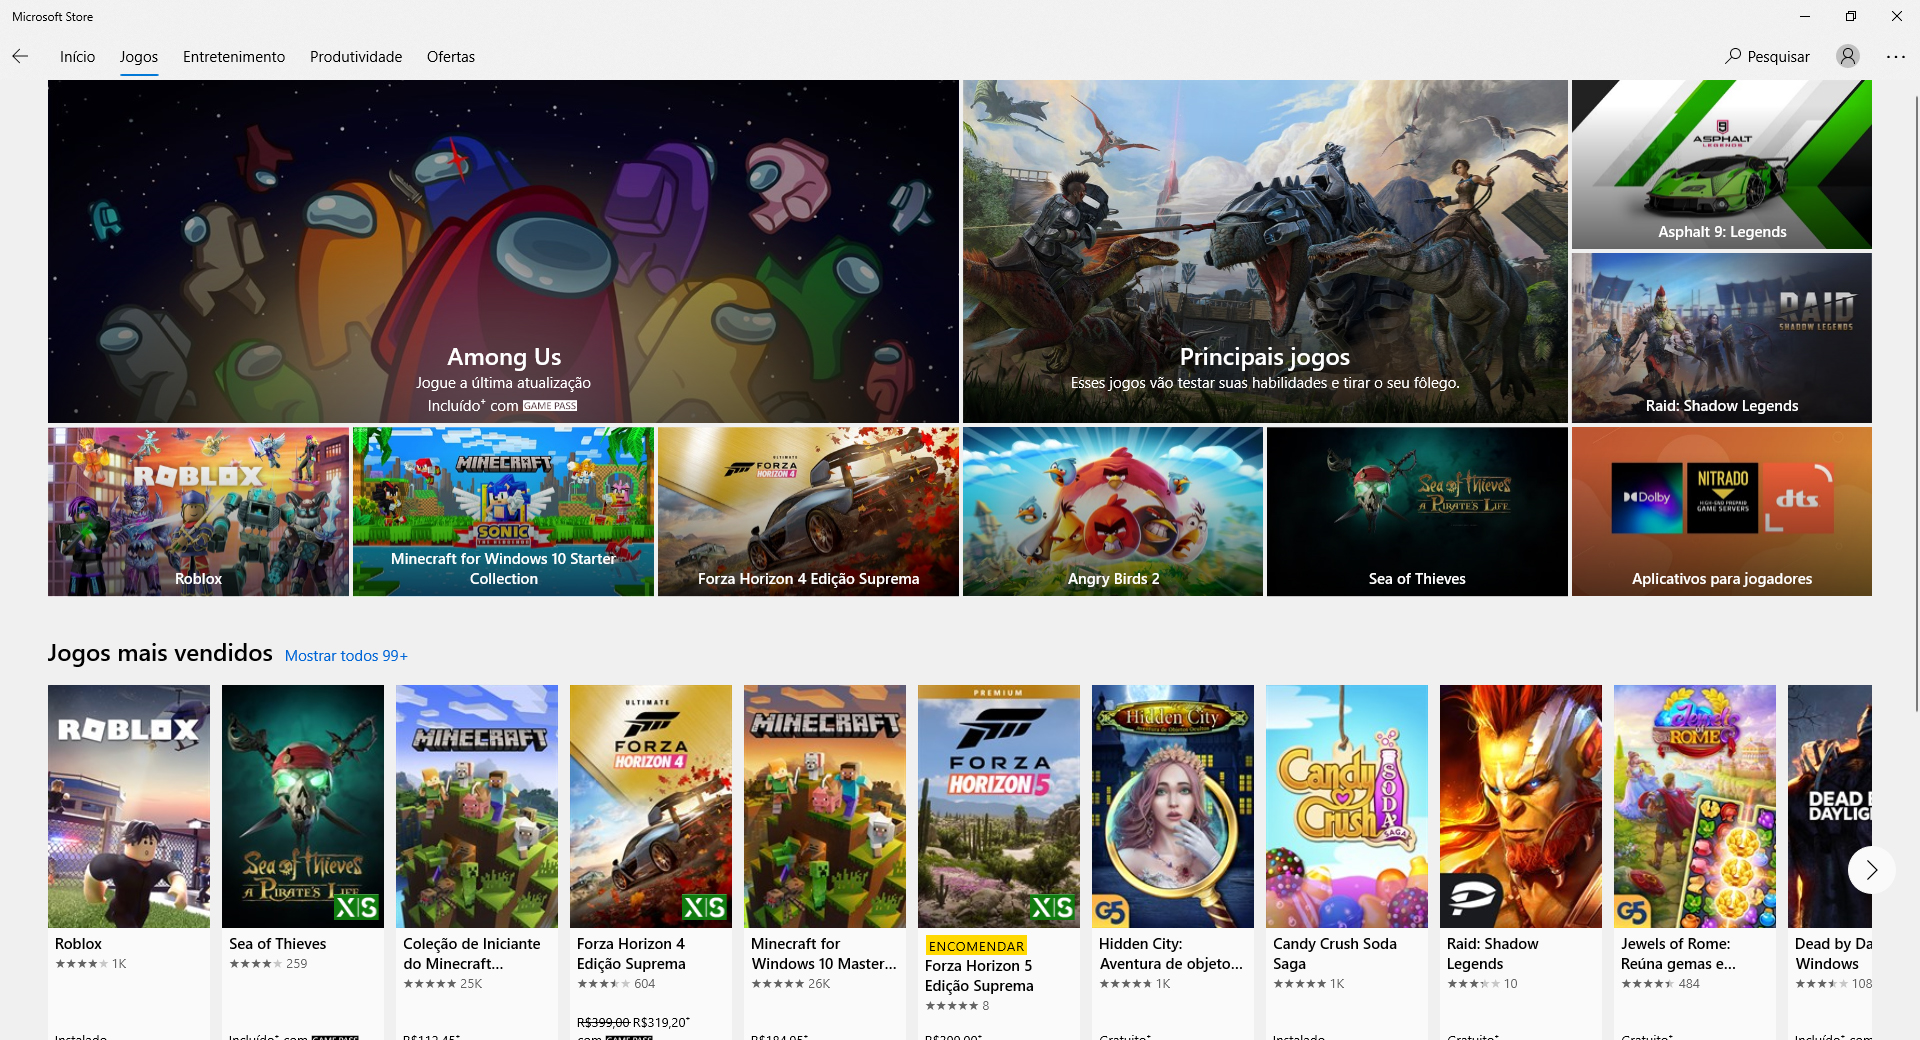Click the Jogos mais vendidos heading
This screenshot has width=1920, height=1040.
click(x=160, y=653)
